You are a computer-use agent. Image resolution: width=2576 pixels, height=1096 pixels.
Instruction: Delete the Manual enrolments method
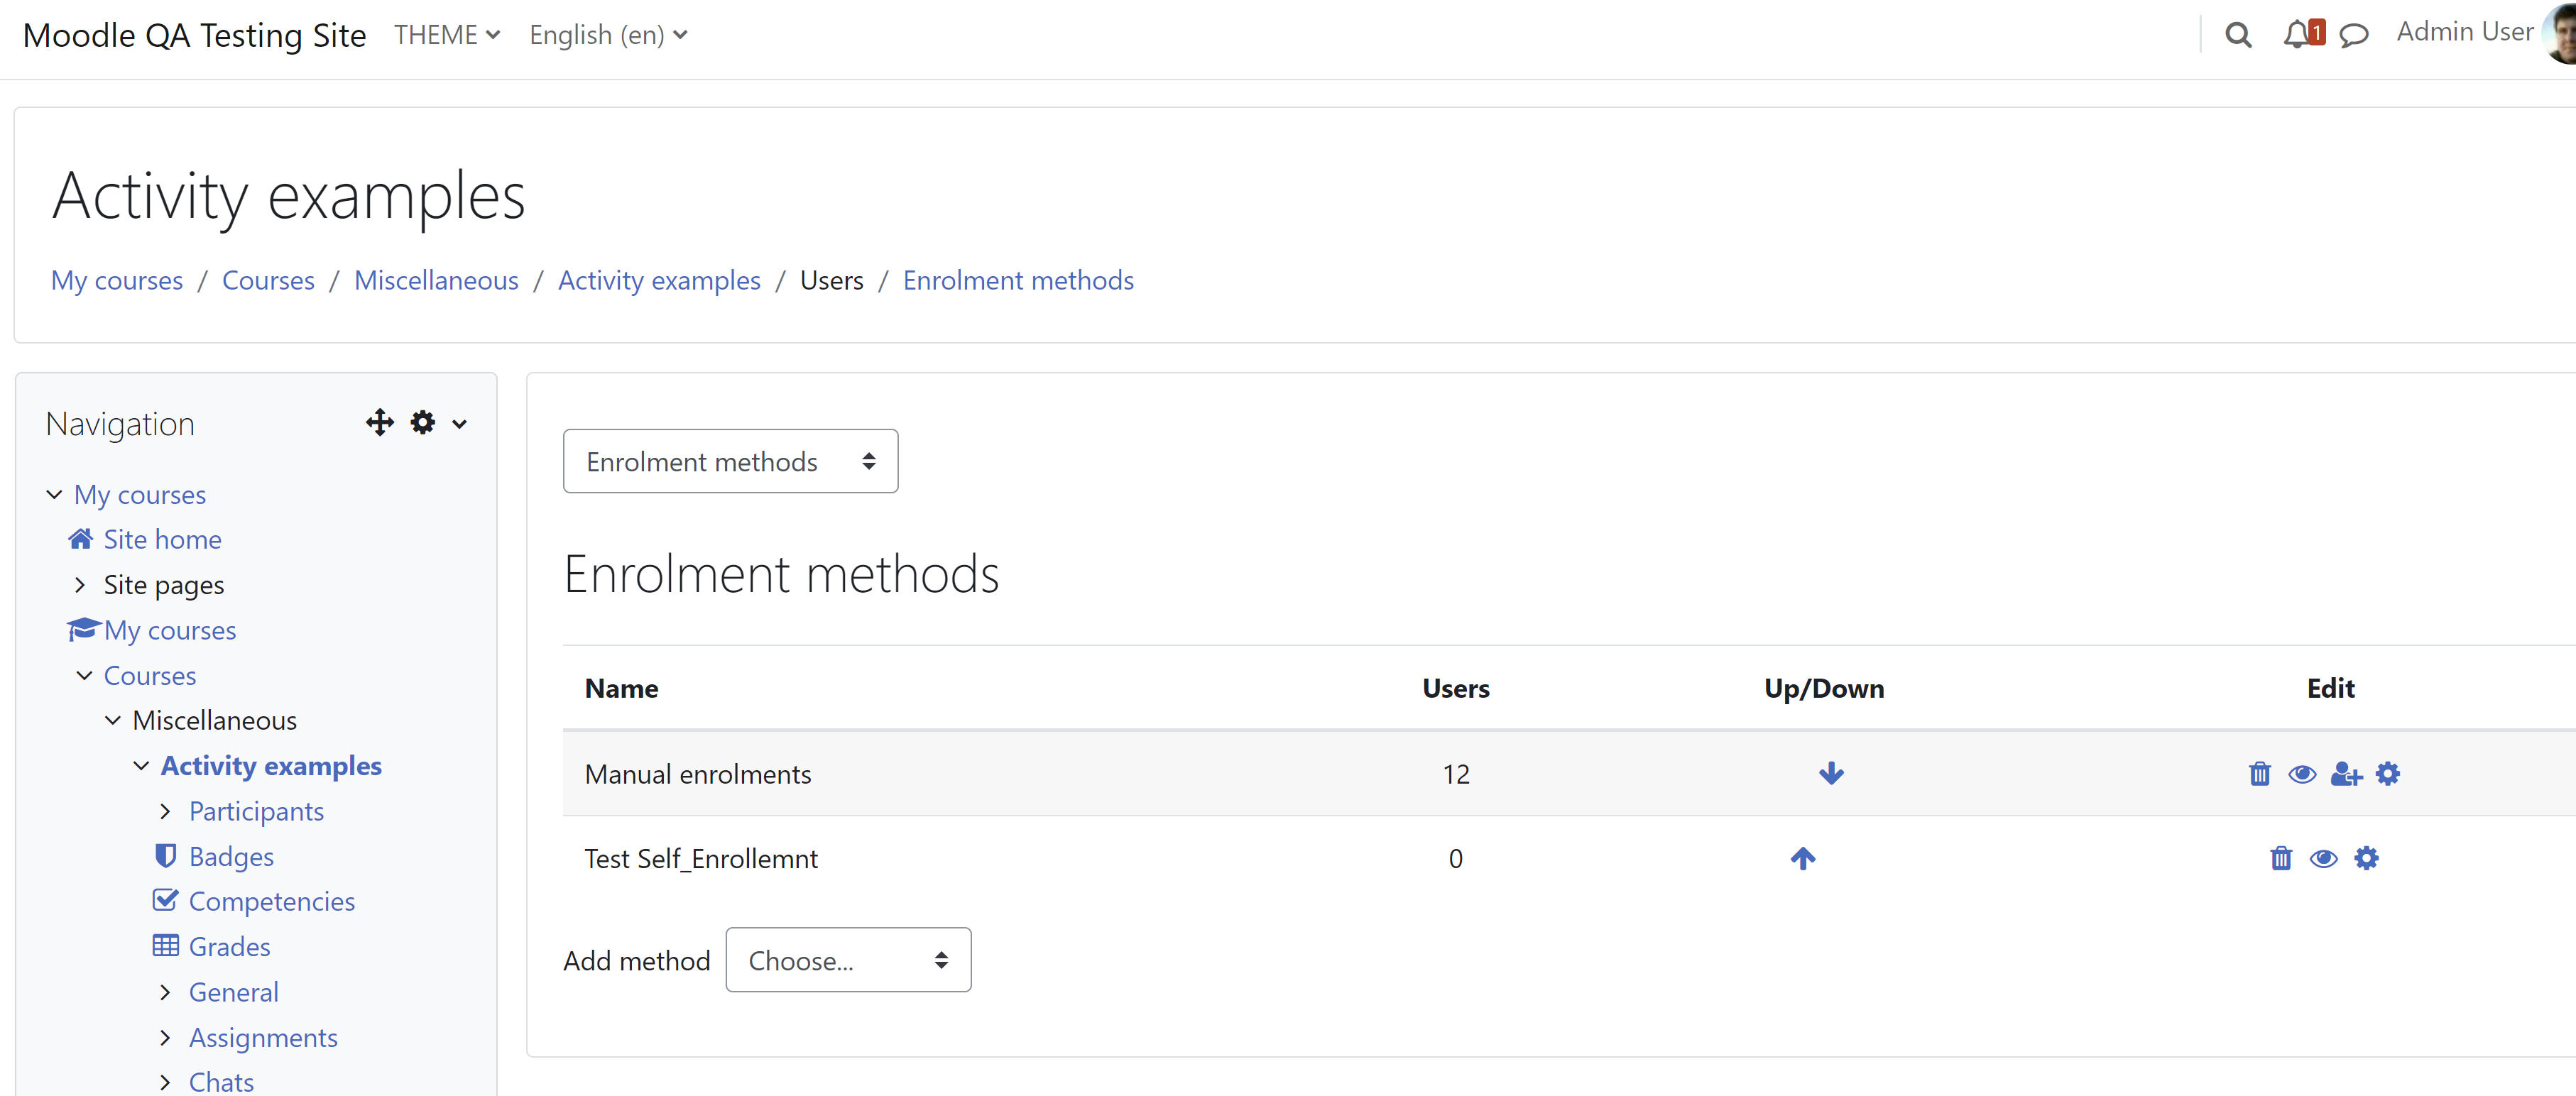click(2259, 773)
